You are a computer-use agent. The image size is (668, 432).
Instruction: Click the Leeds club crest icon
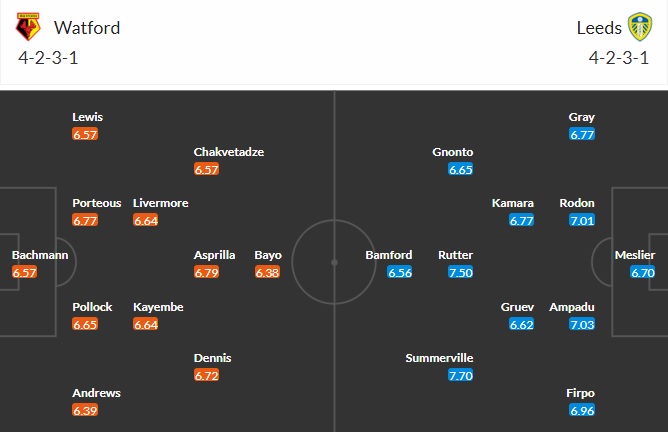(640, 27)
